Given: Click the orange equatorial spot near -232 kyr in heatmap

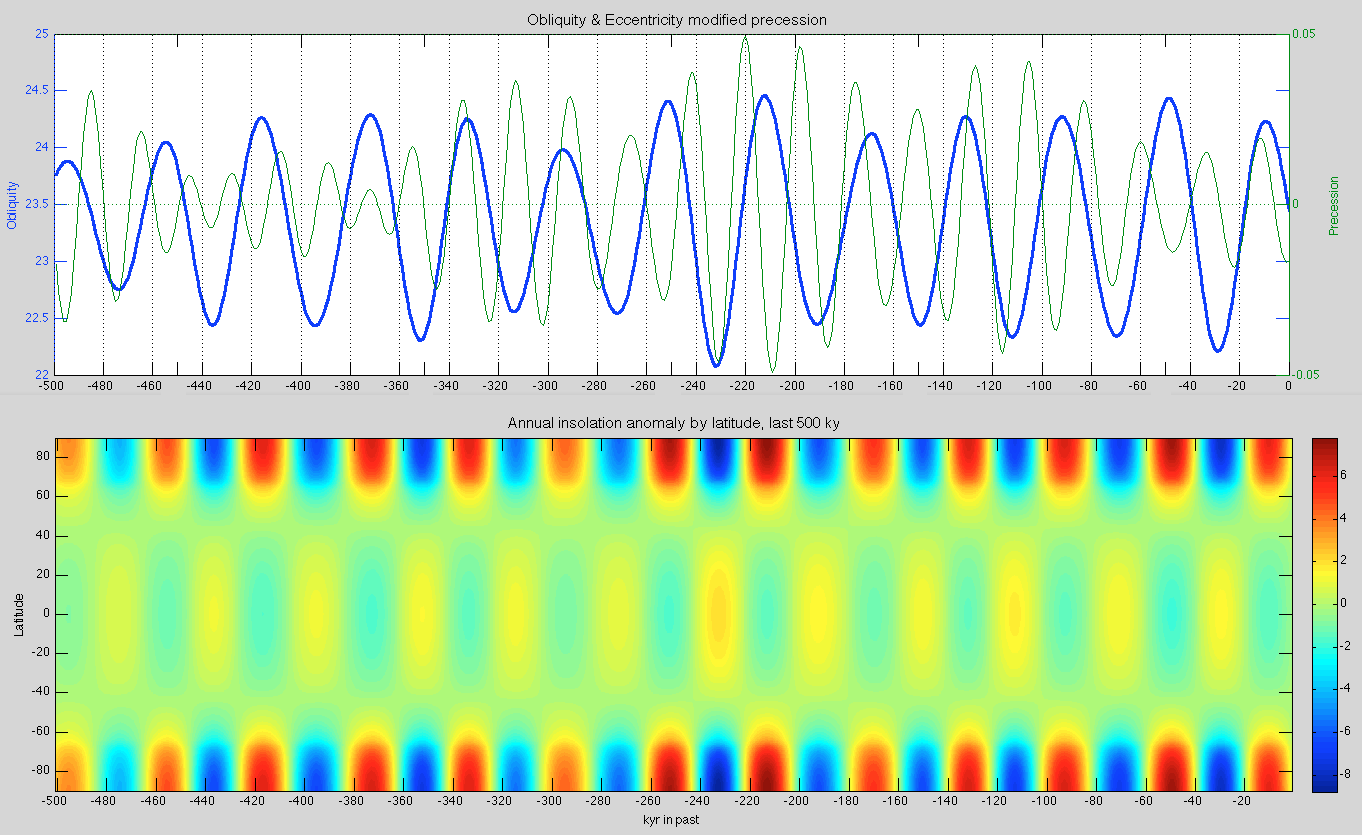Looking at the screenshot, I should click(716, 608).
